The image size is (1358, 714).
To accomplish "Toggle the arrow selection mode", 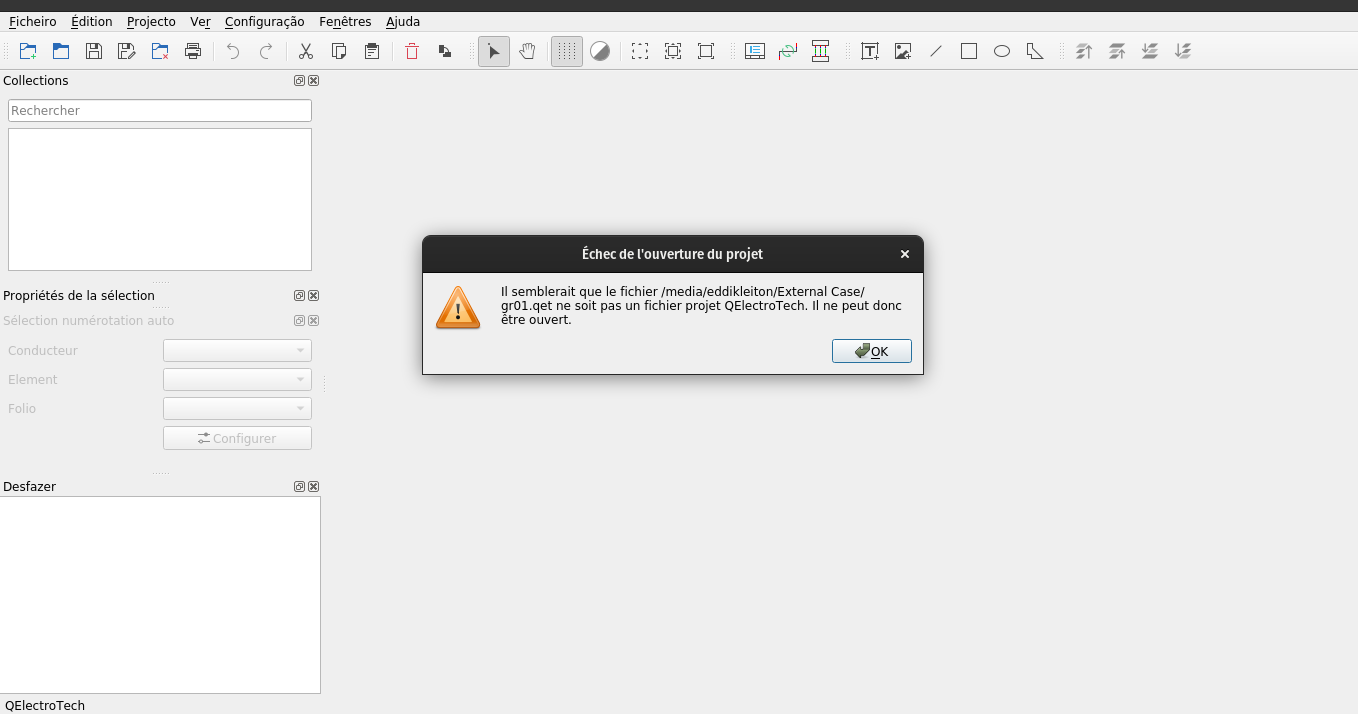I will 494,51.
